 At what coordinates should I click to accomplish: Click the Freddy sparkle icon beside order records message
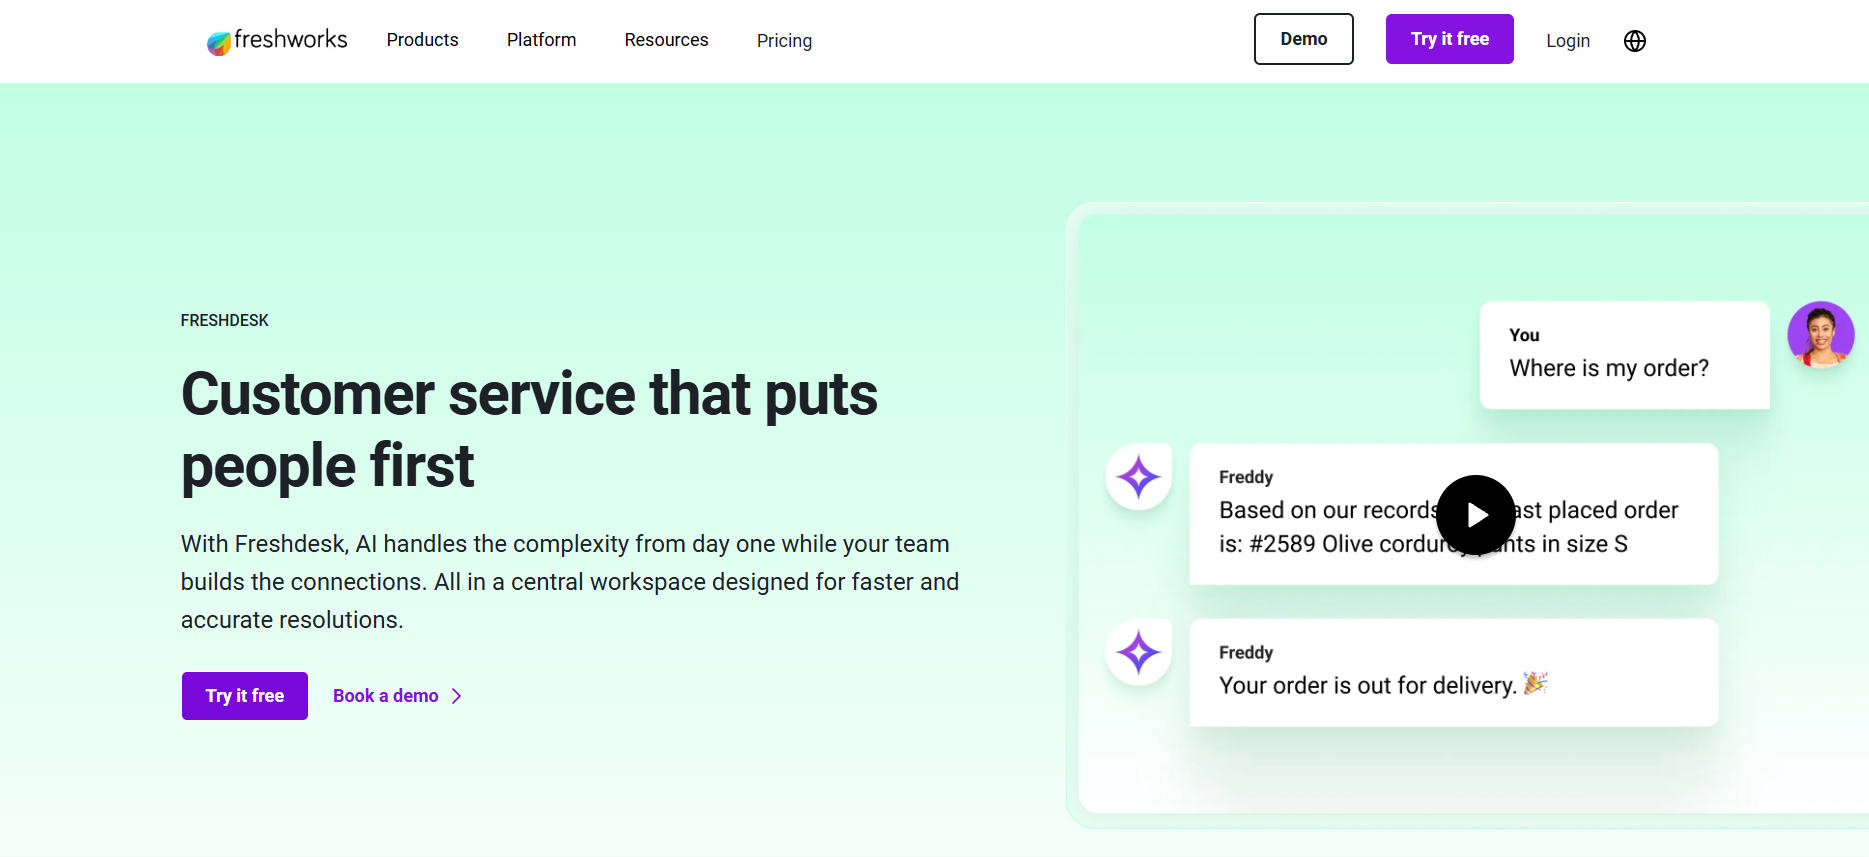point(1138,477)
